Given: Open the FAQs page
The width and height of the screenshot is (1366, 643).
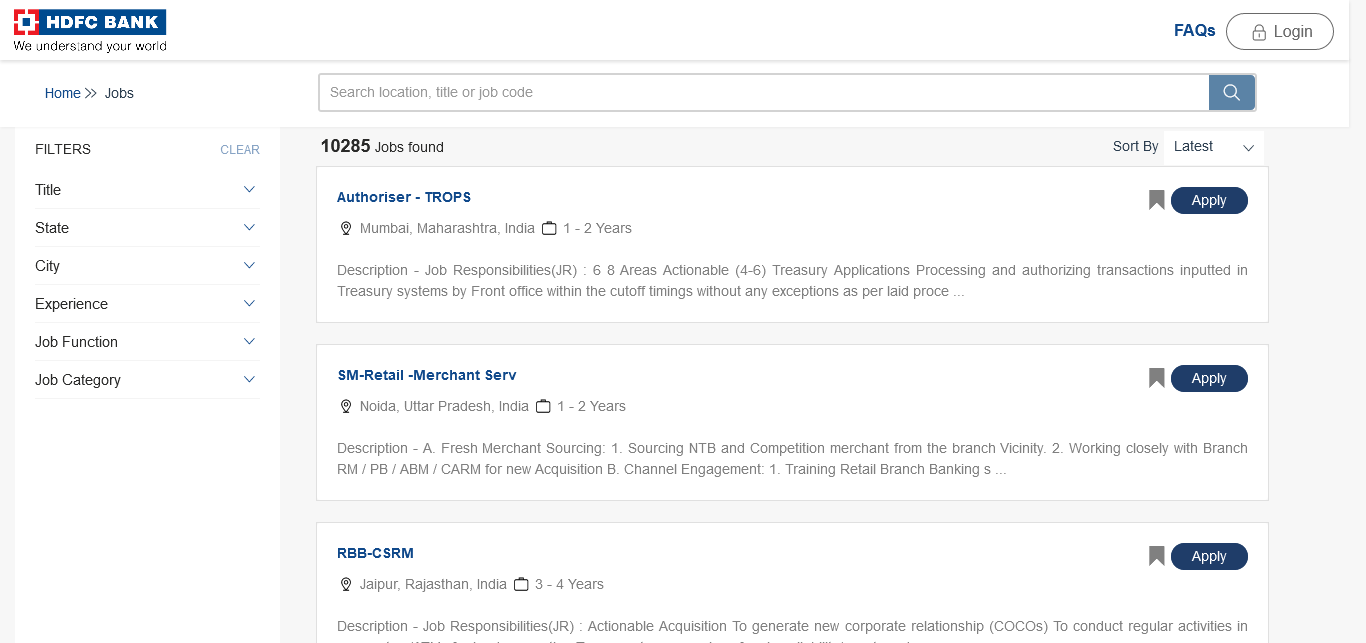Looking at the screenshot, I should point(1194,31).
